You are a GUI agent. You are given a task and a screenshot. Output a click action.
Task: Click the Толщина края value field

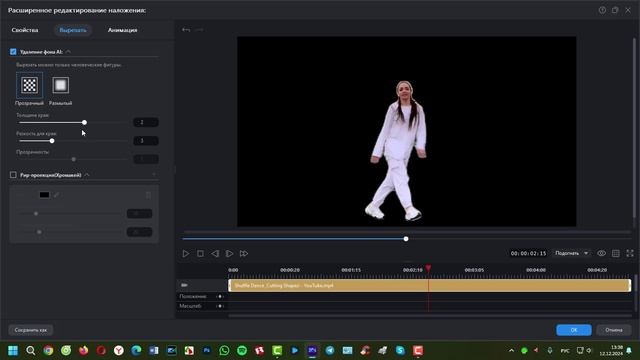[x=146, y=122]
